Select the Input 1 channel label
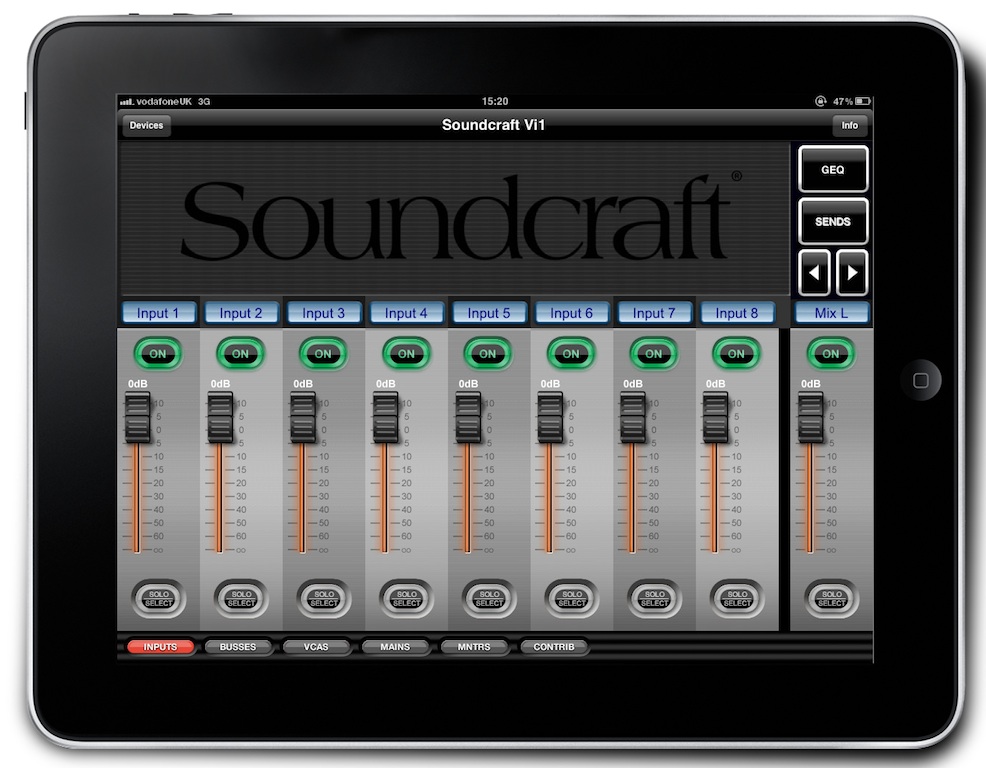The image size is (986, 768). coord(158,313)
